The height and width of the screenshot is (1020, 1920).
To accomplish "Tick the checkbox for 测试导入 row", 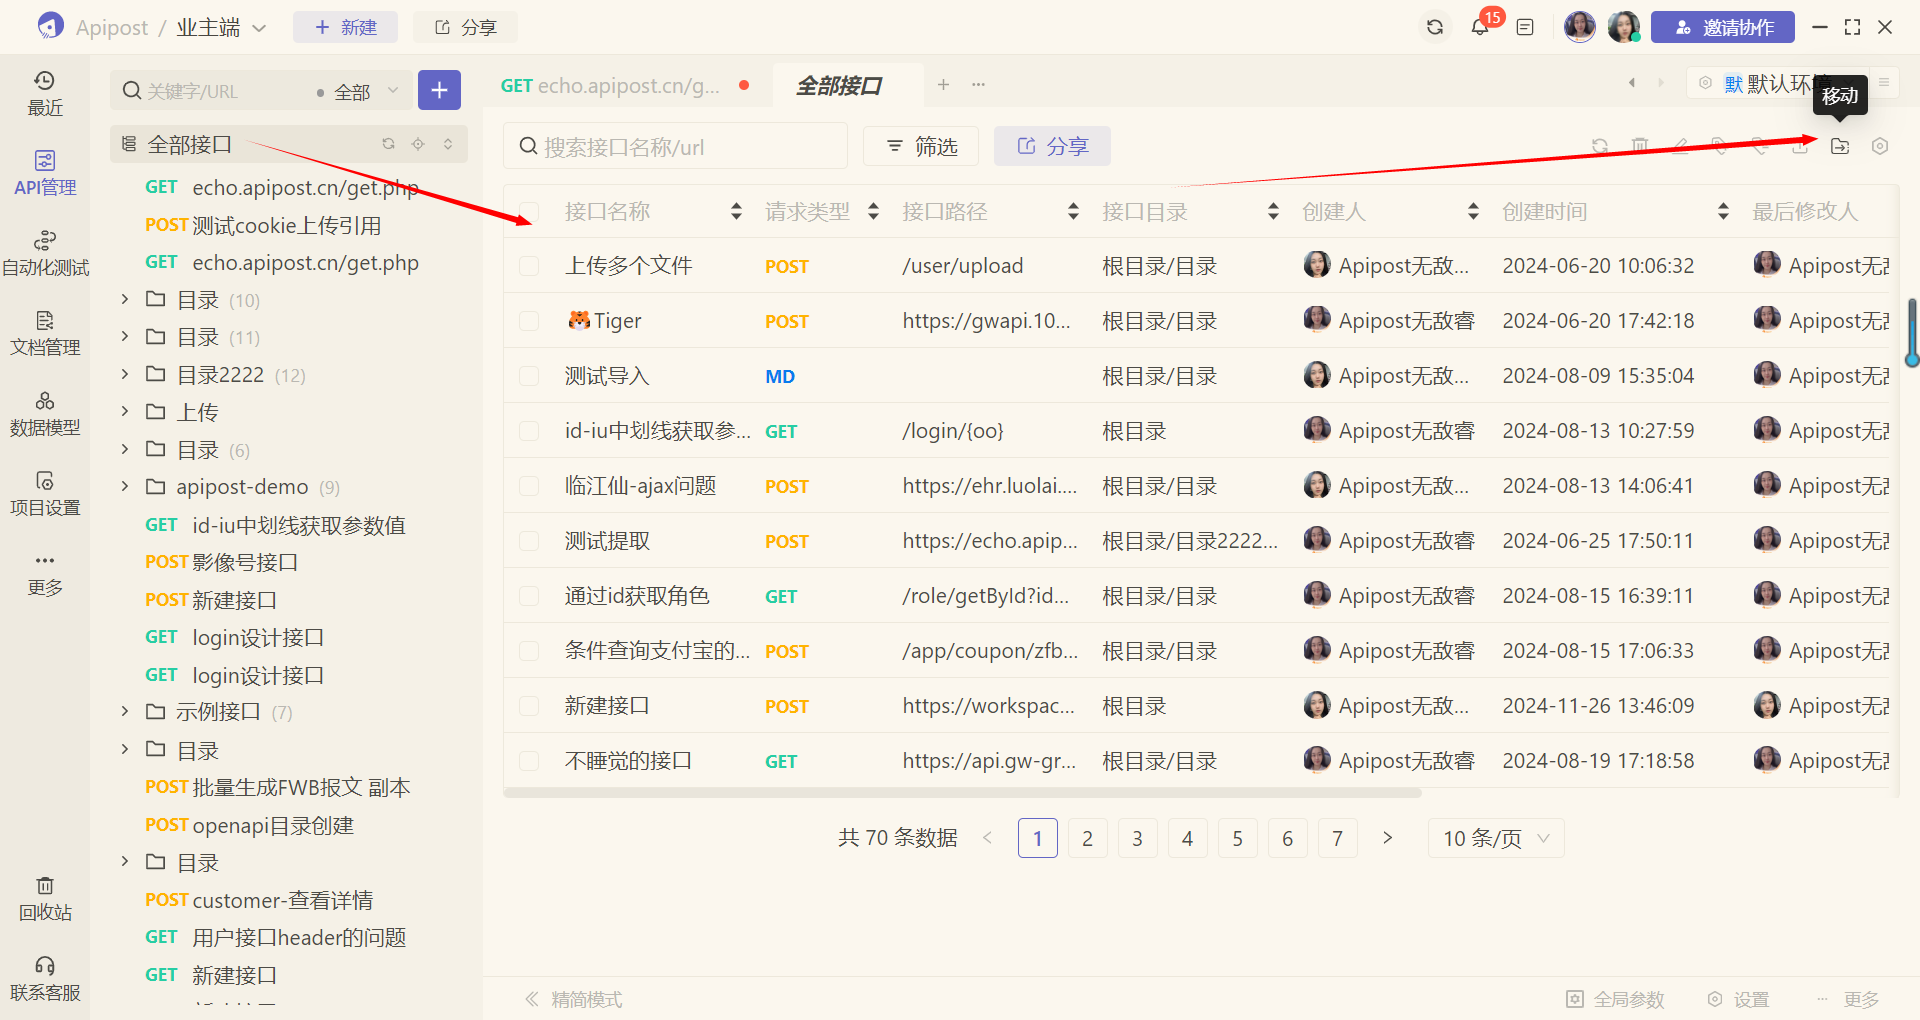I will click(x=529, y=376).
